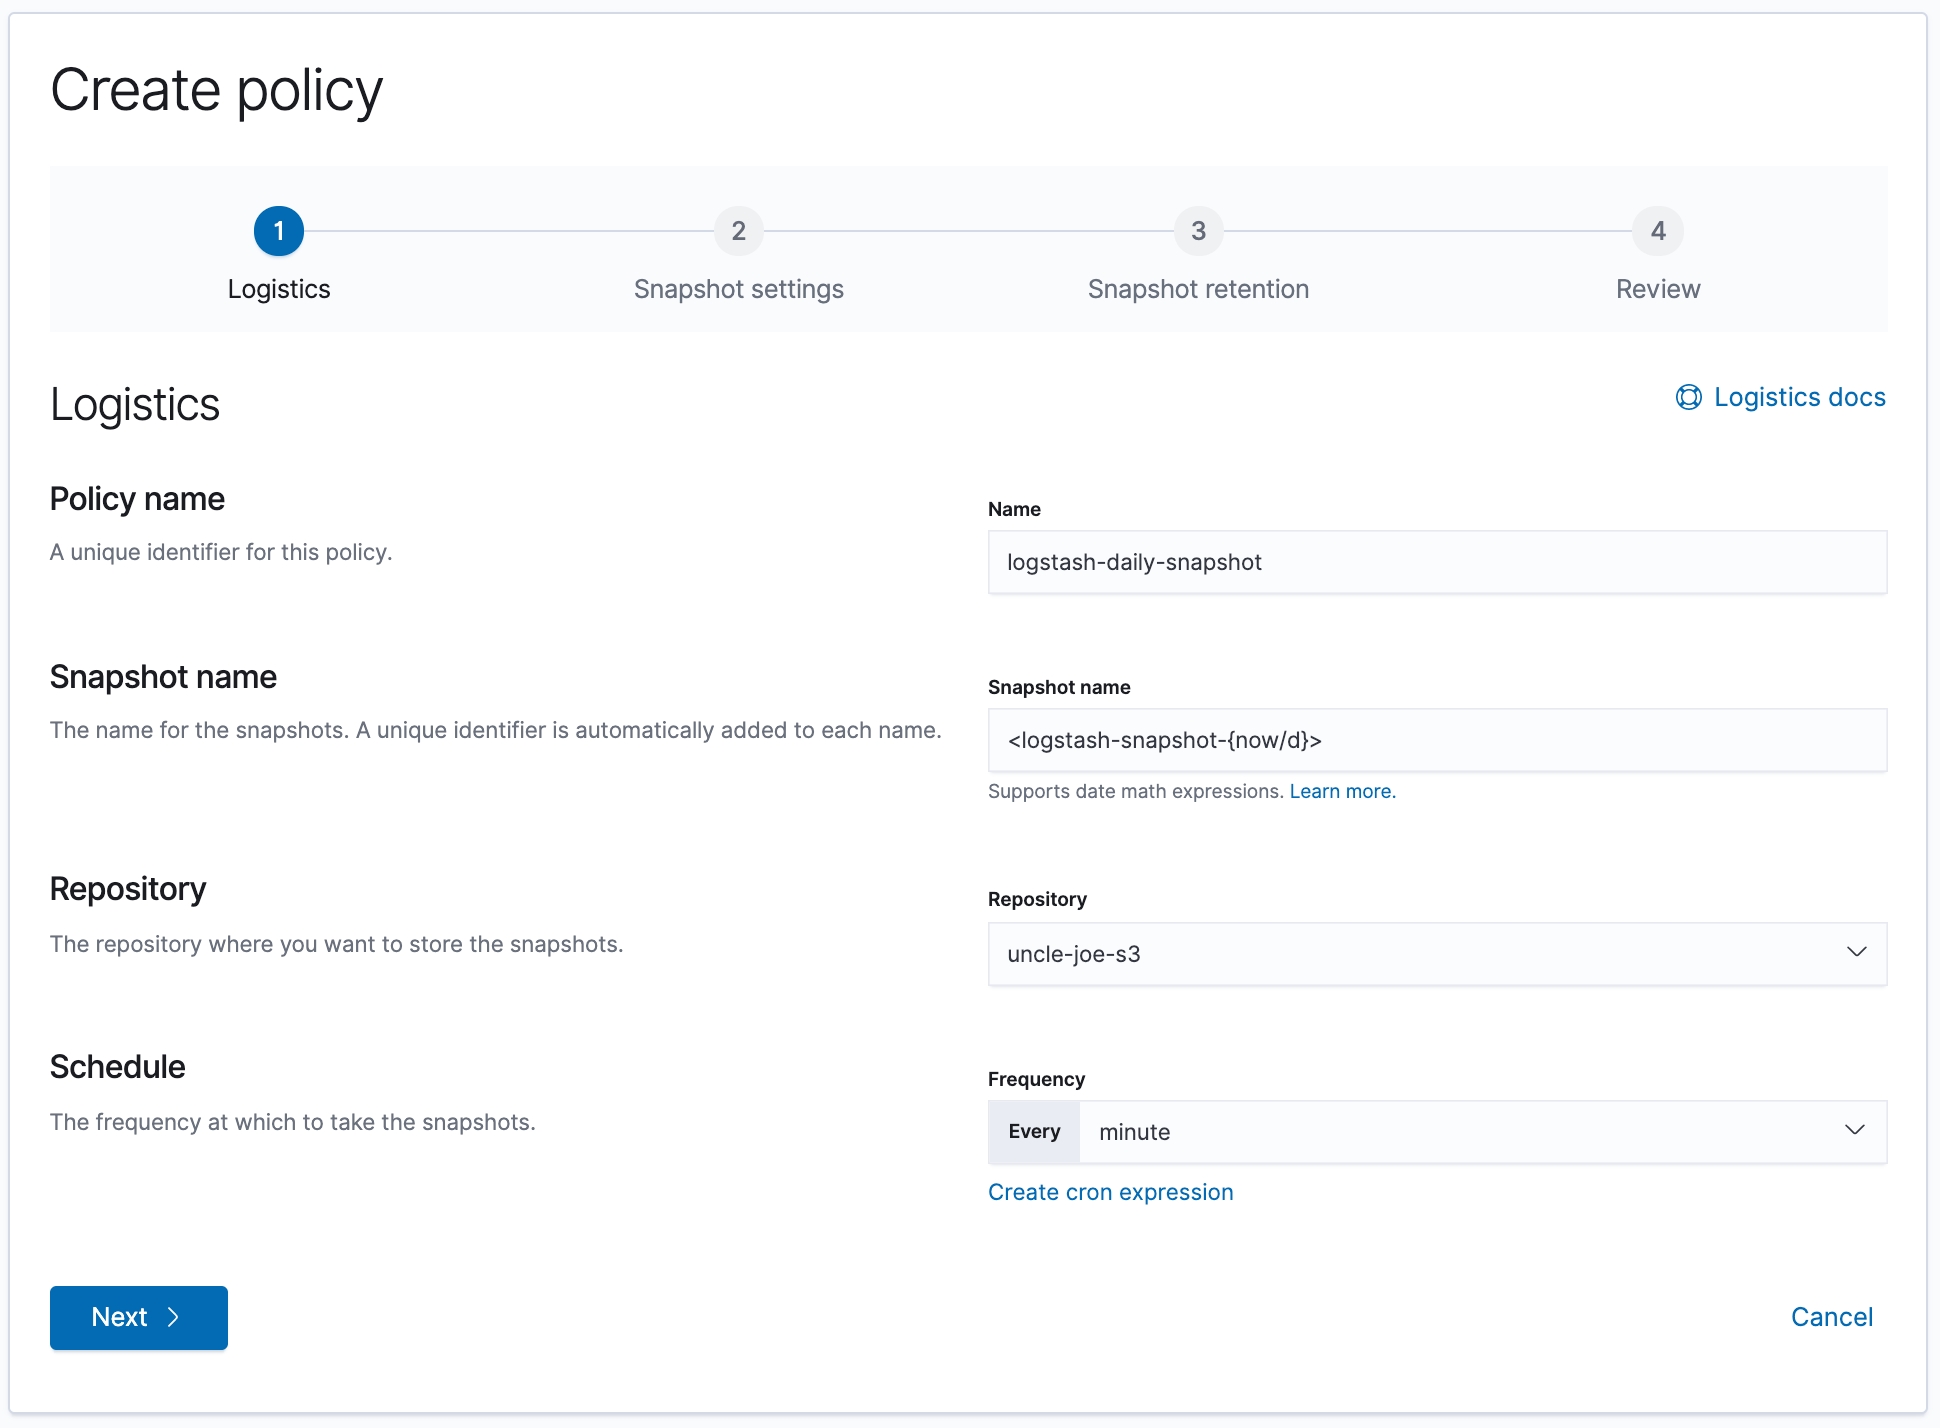Click into the Snapshot name field
The width and height of the screenshot is (1940, 1428).
1437,740
